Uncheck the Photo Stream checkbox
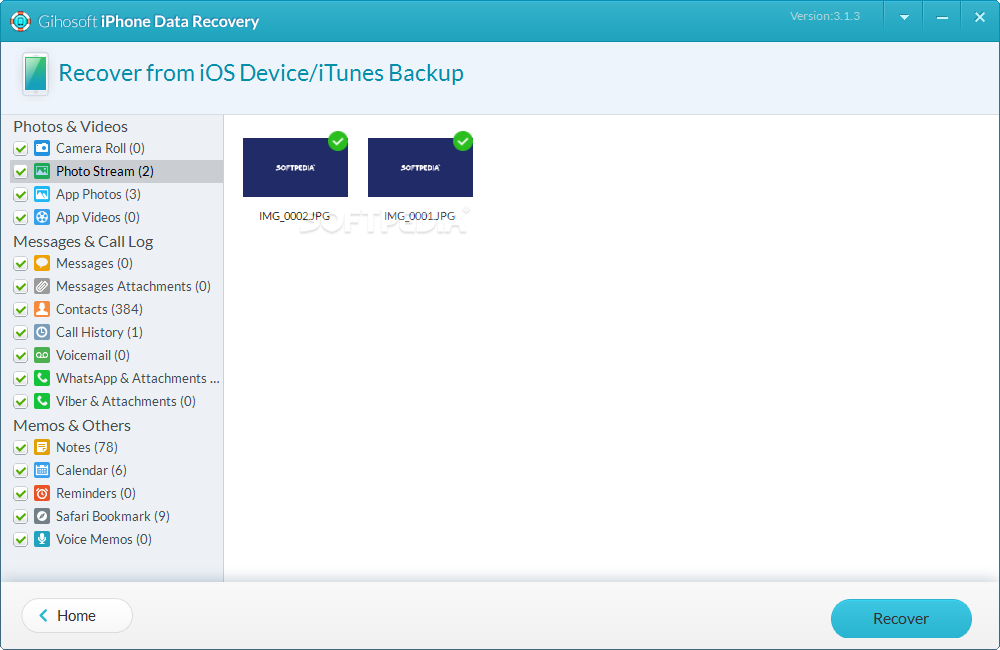Viewport: 1000px width, 650px height. 20,172
